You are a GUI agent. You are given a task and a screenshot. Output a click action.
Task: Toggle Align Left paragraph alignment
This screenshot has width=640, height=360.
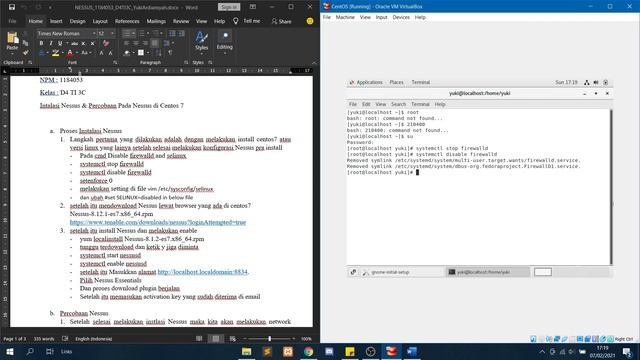(127, 43)
